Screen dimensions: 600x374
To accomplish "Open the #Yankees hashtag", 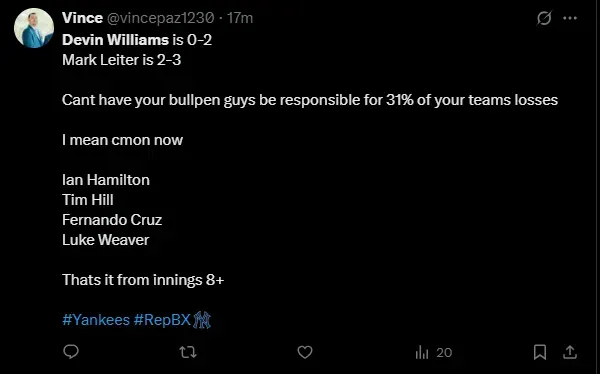I will tap(96, 320).
